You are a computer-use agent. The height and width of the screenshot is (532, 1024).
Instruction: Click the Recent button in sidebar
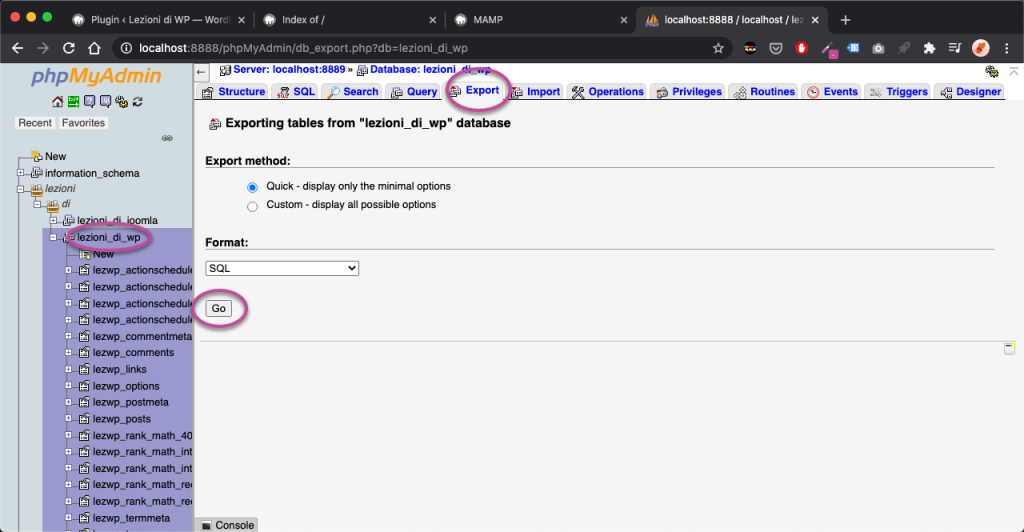pos(35,123)
